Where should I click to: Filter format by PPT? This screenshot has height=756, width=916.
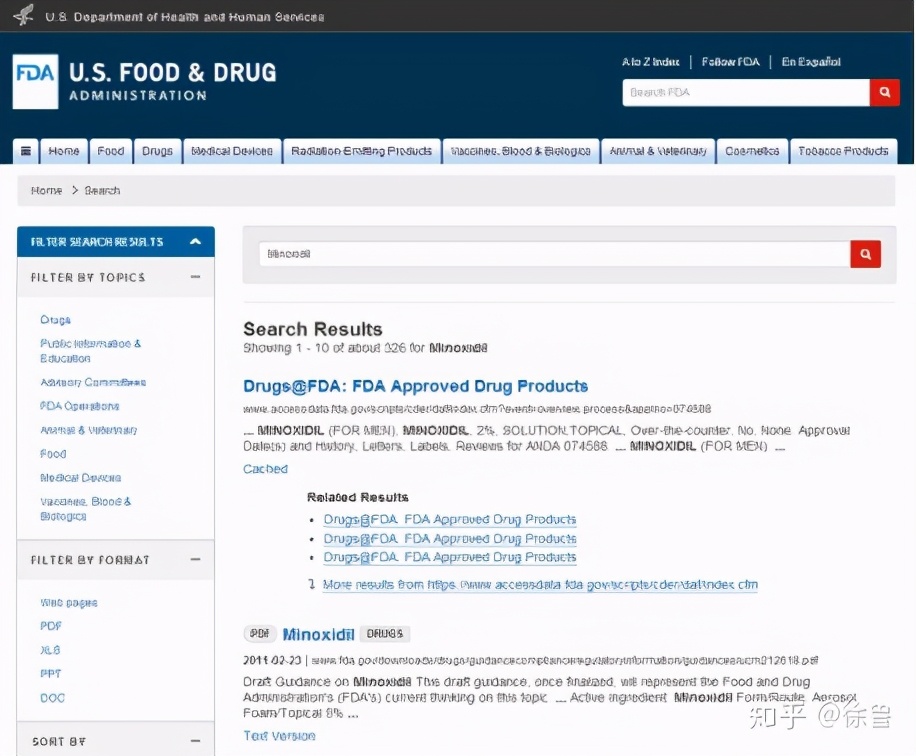click(51, 674)
